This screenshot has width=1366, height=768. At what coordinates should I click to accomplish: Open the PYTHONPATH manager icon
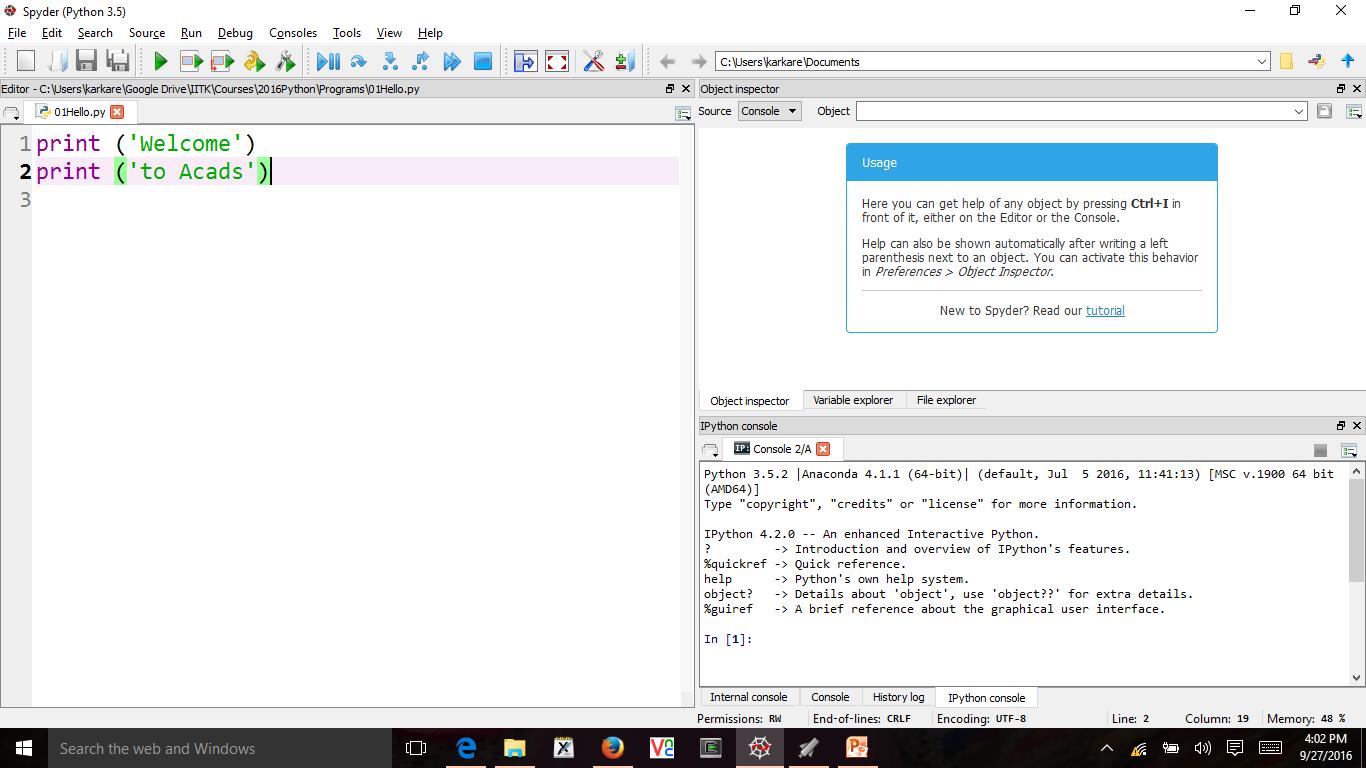(x=623, y=60)
